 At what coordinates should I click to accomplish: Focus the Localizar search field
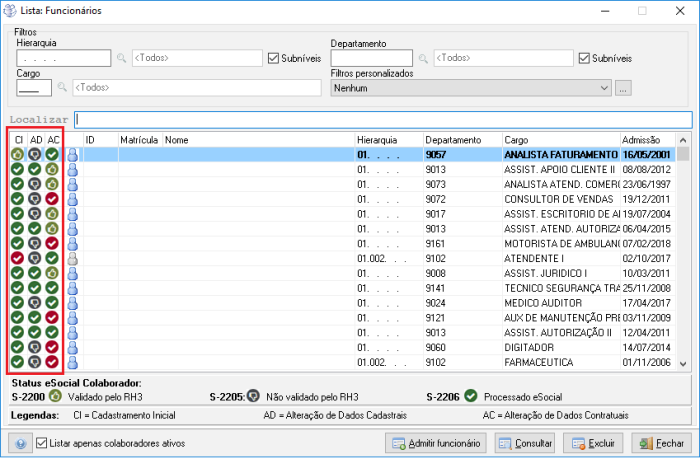pyautogui.click(x=382, y=120)
